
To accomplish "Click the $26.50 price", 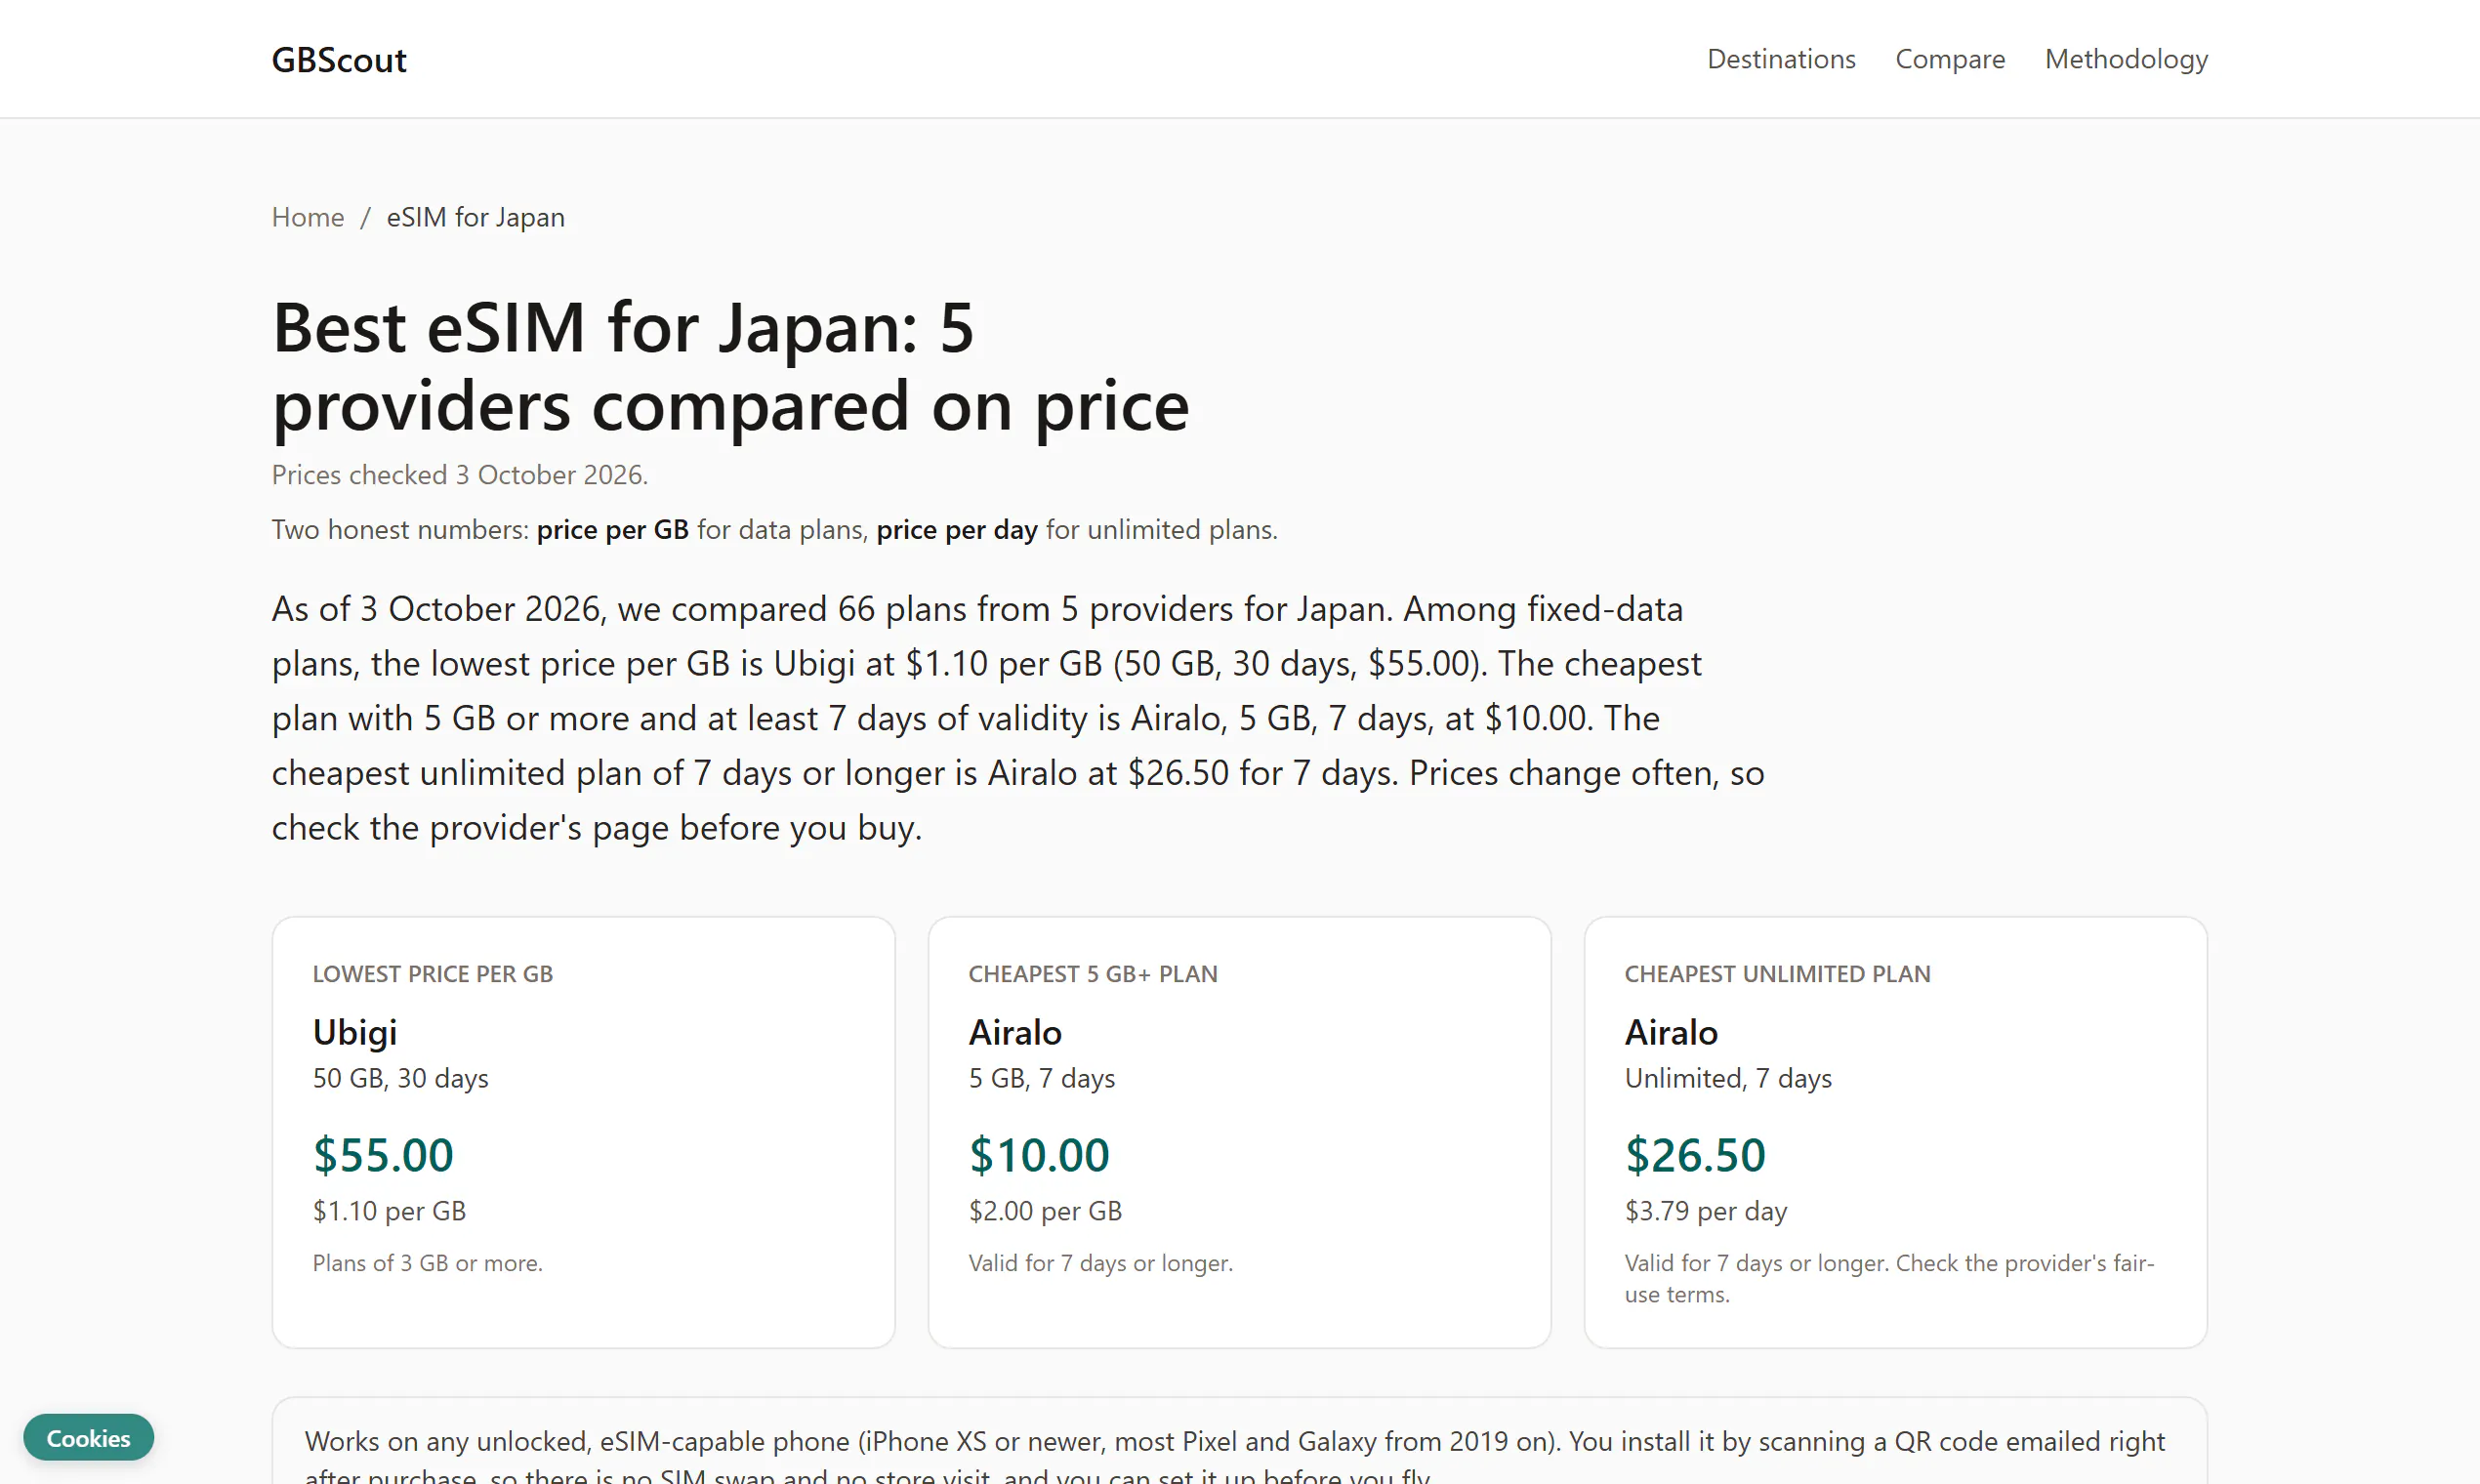I will click(x=1695, y=1155).
